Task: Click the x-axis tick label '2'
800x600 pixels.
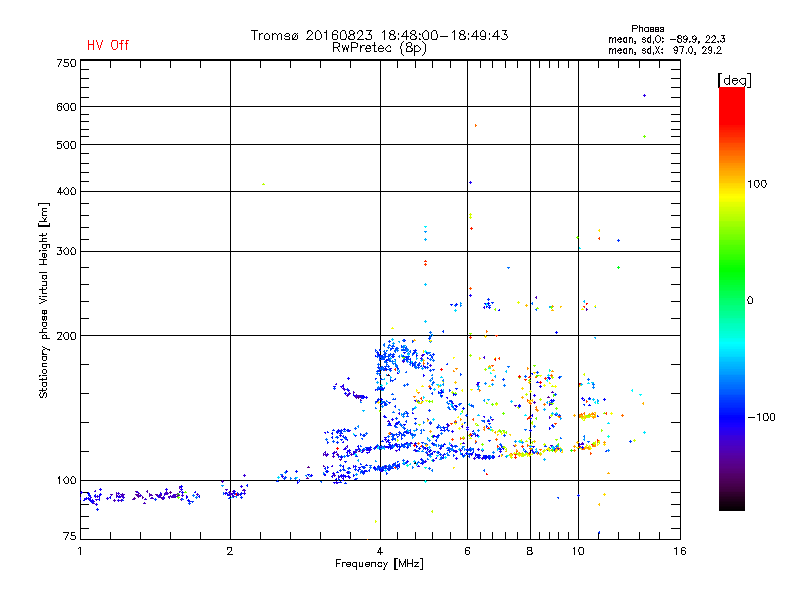Action: 230,551
